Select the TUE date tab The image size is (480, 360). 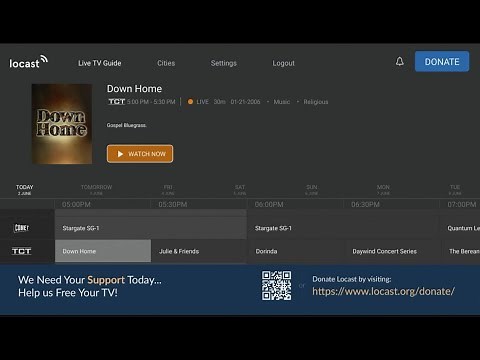tap(455, 190)
